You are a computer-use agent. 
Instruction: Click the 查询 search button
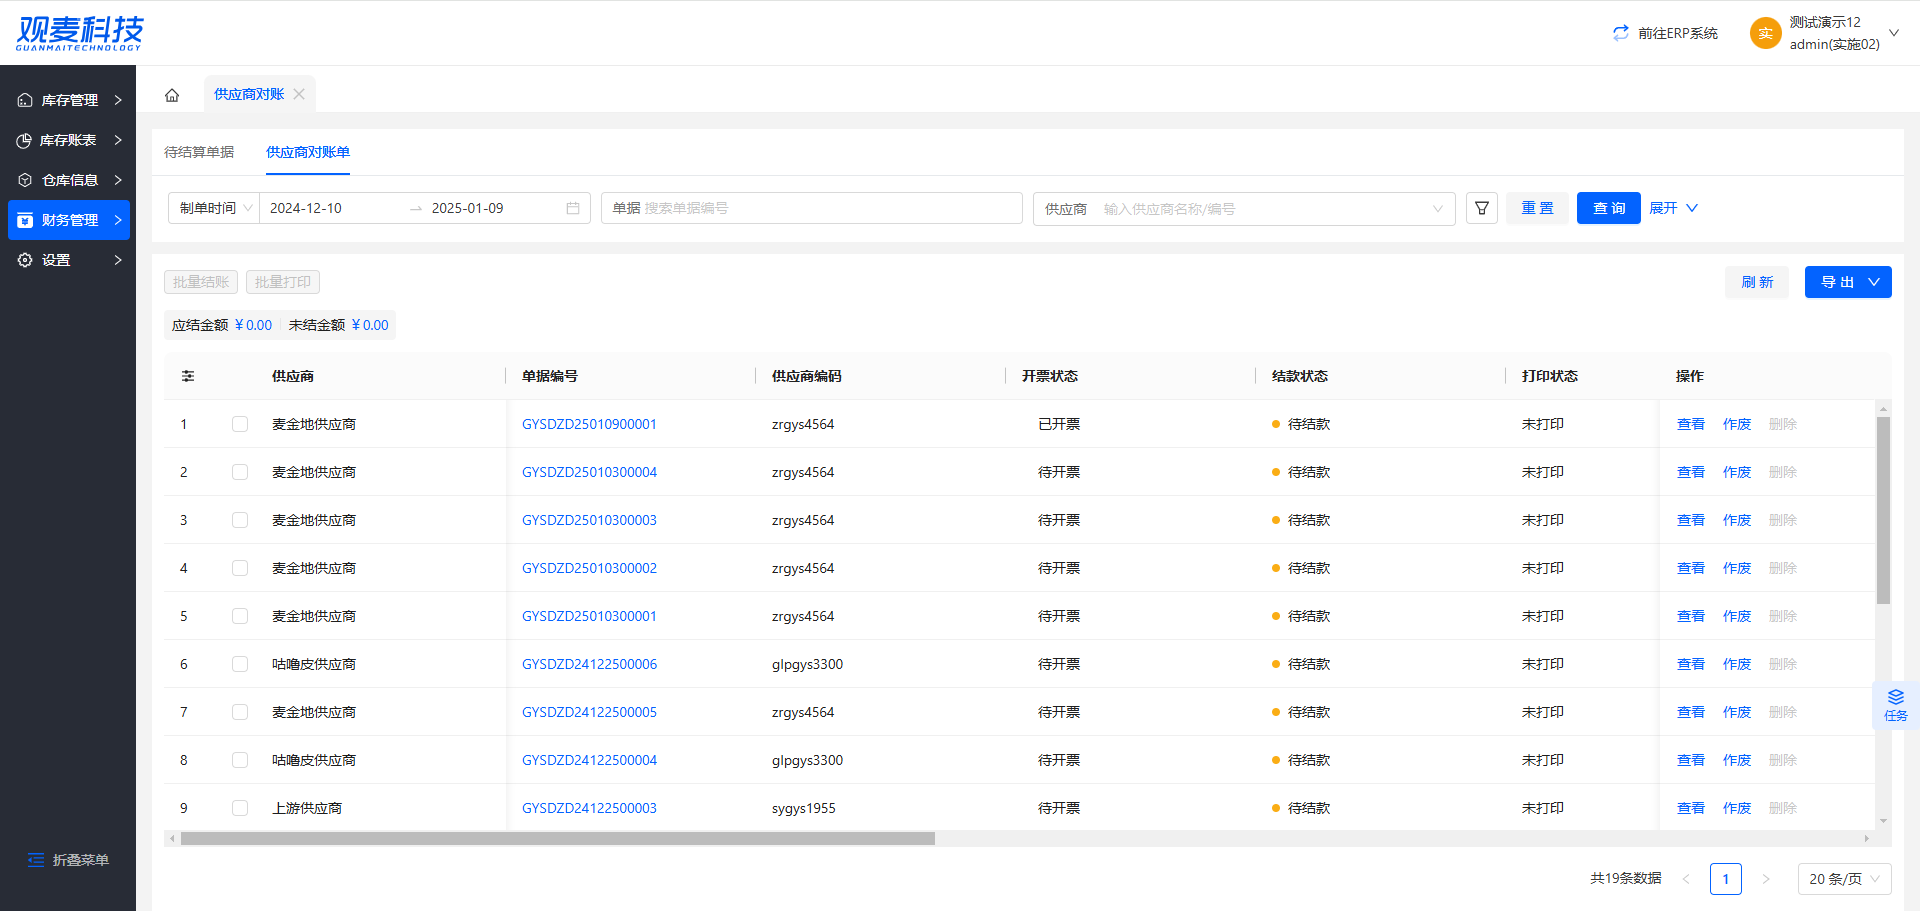1608,208
